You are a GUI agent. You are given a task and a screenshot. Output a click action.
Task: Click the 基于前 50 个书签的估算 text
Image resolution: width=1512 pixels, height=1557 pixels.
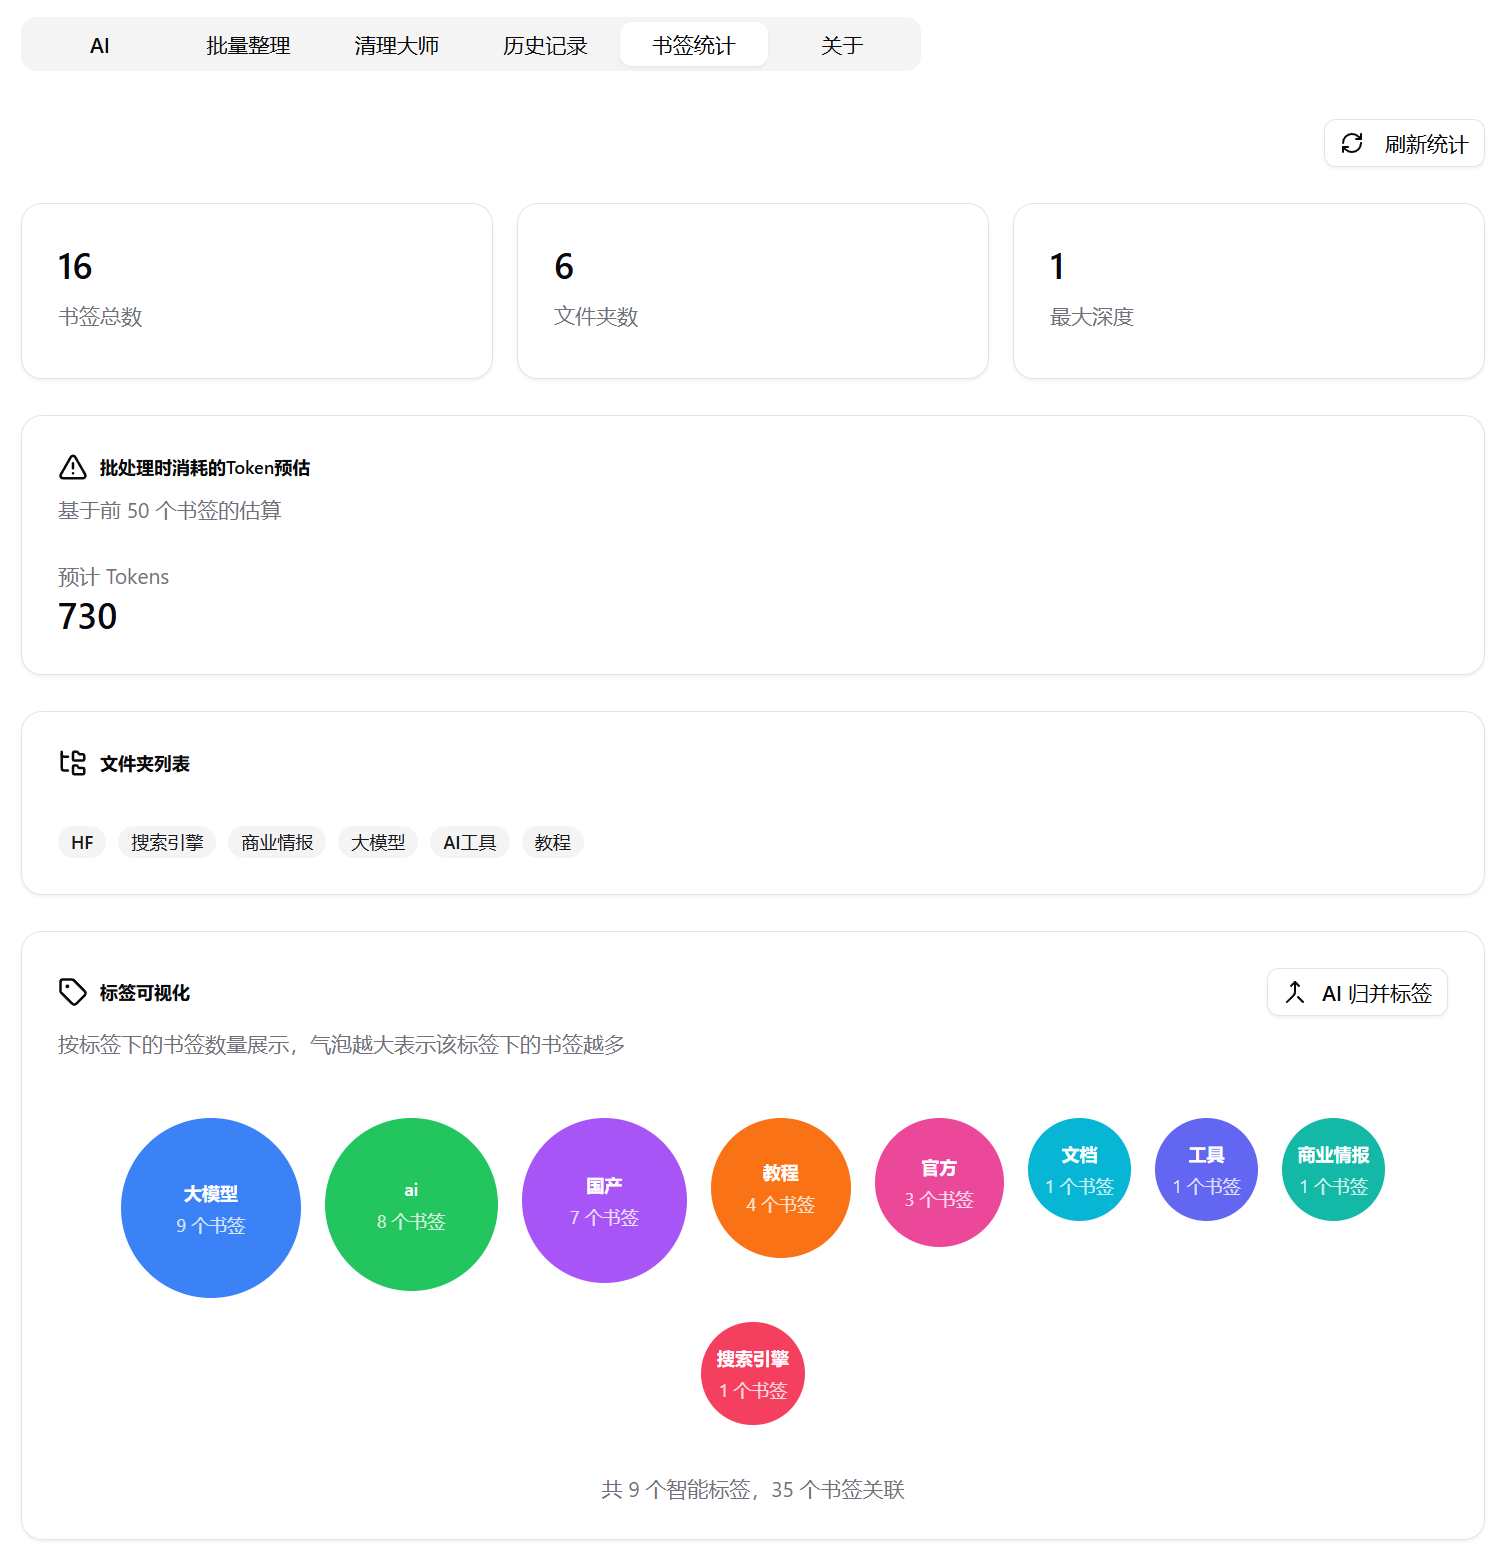click(x=170, y=511)
